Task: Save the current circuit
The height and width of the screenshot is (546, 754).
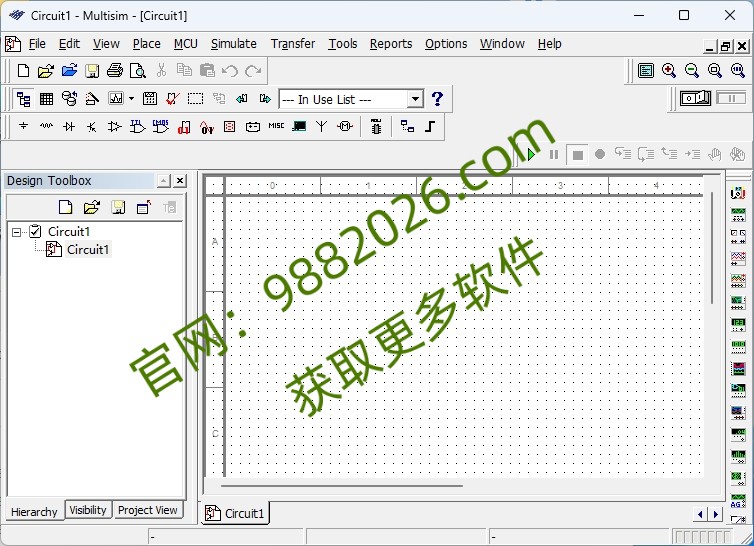Action: (x=92, y=71)
